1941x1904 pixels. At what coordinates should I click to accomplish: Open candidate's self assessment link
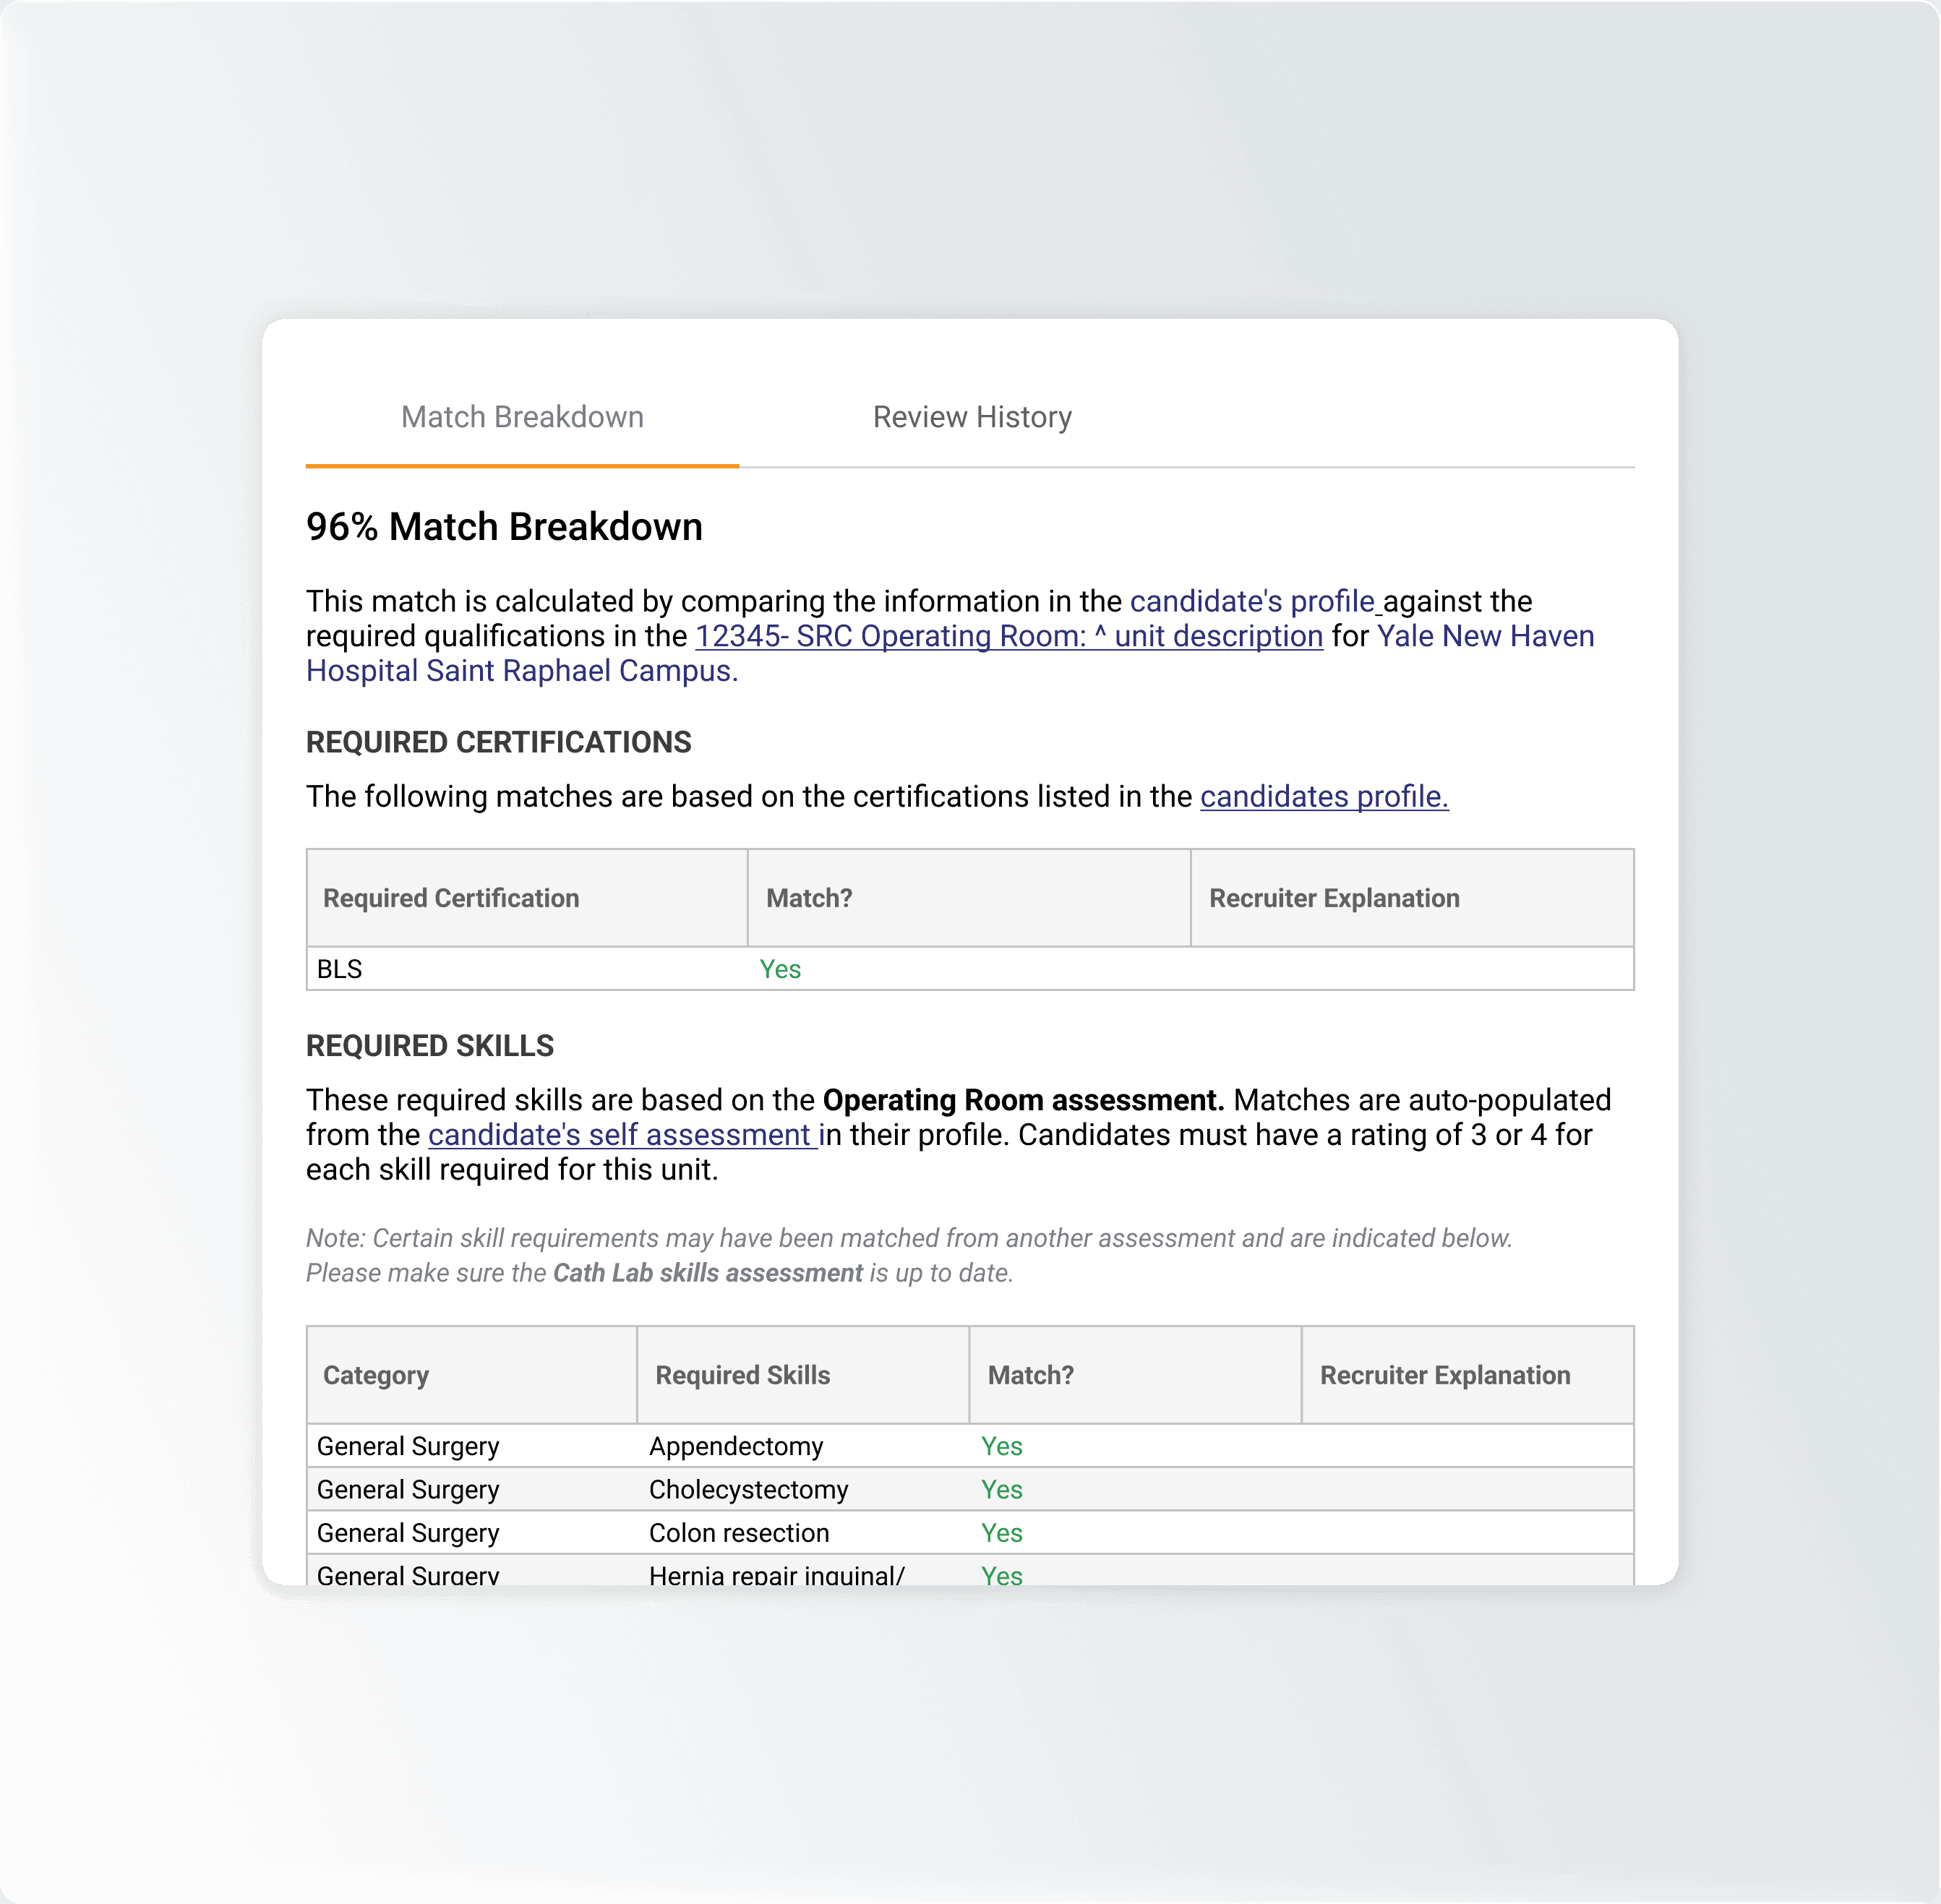tap(620, 1135)
